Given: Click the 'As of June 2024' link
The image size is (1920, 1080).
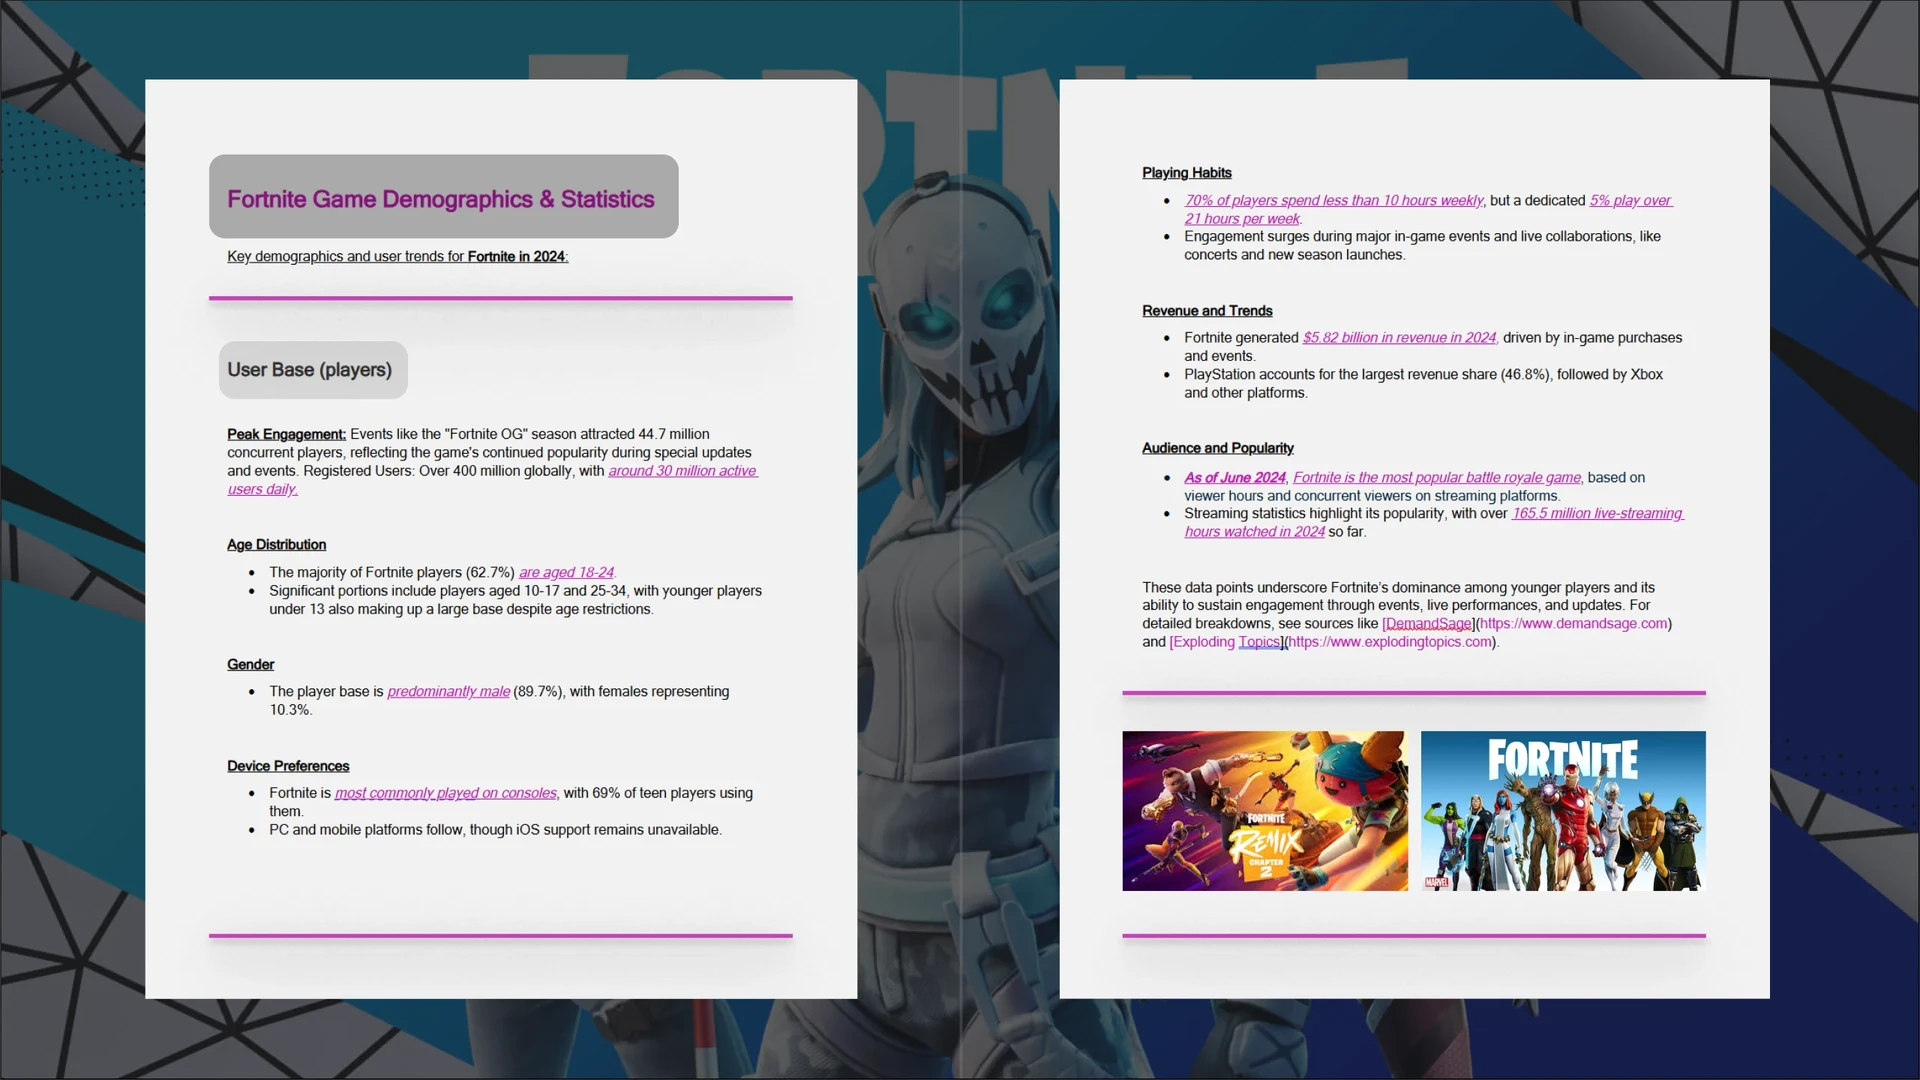Looking at the screenshot, I should tap(1234, 478).
